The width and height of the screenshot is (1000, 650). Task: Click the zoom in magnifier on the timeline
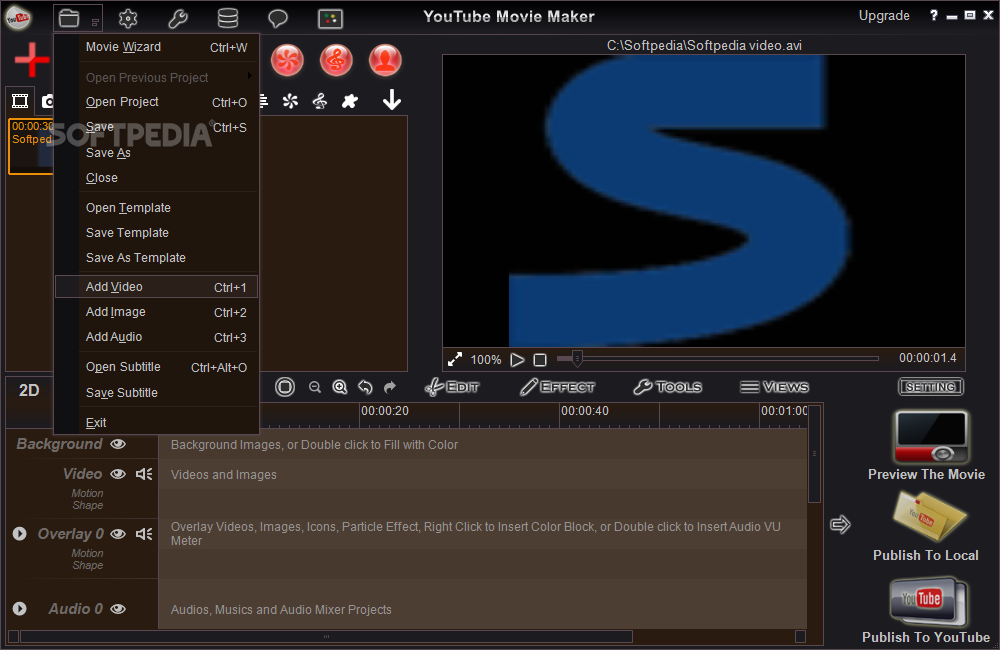[x=340, y=387]
